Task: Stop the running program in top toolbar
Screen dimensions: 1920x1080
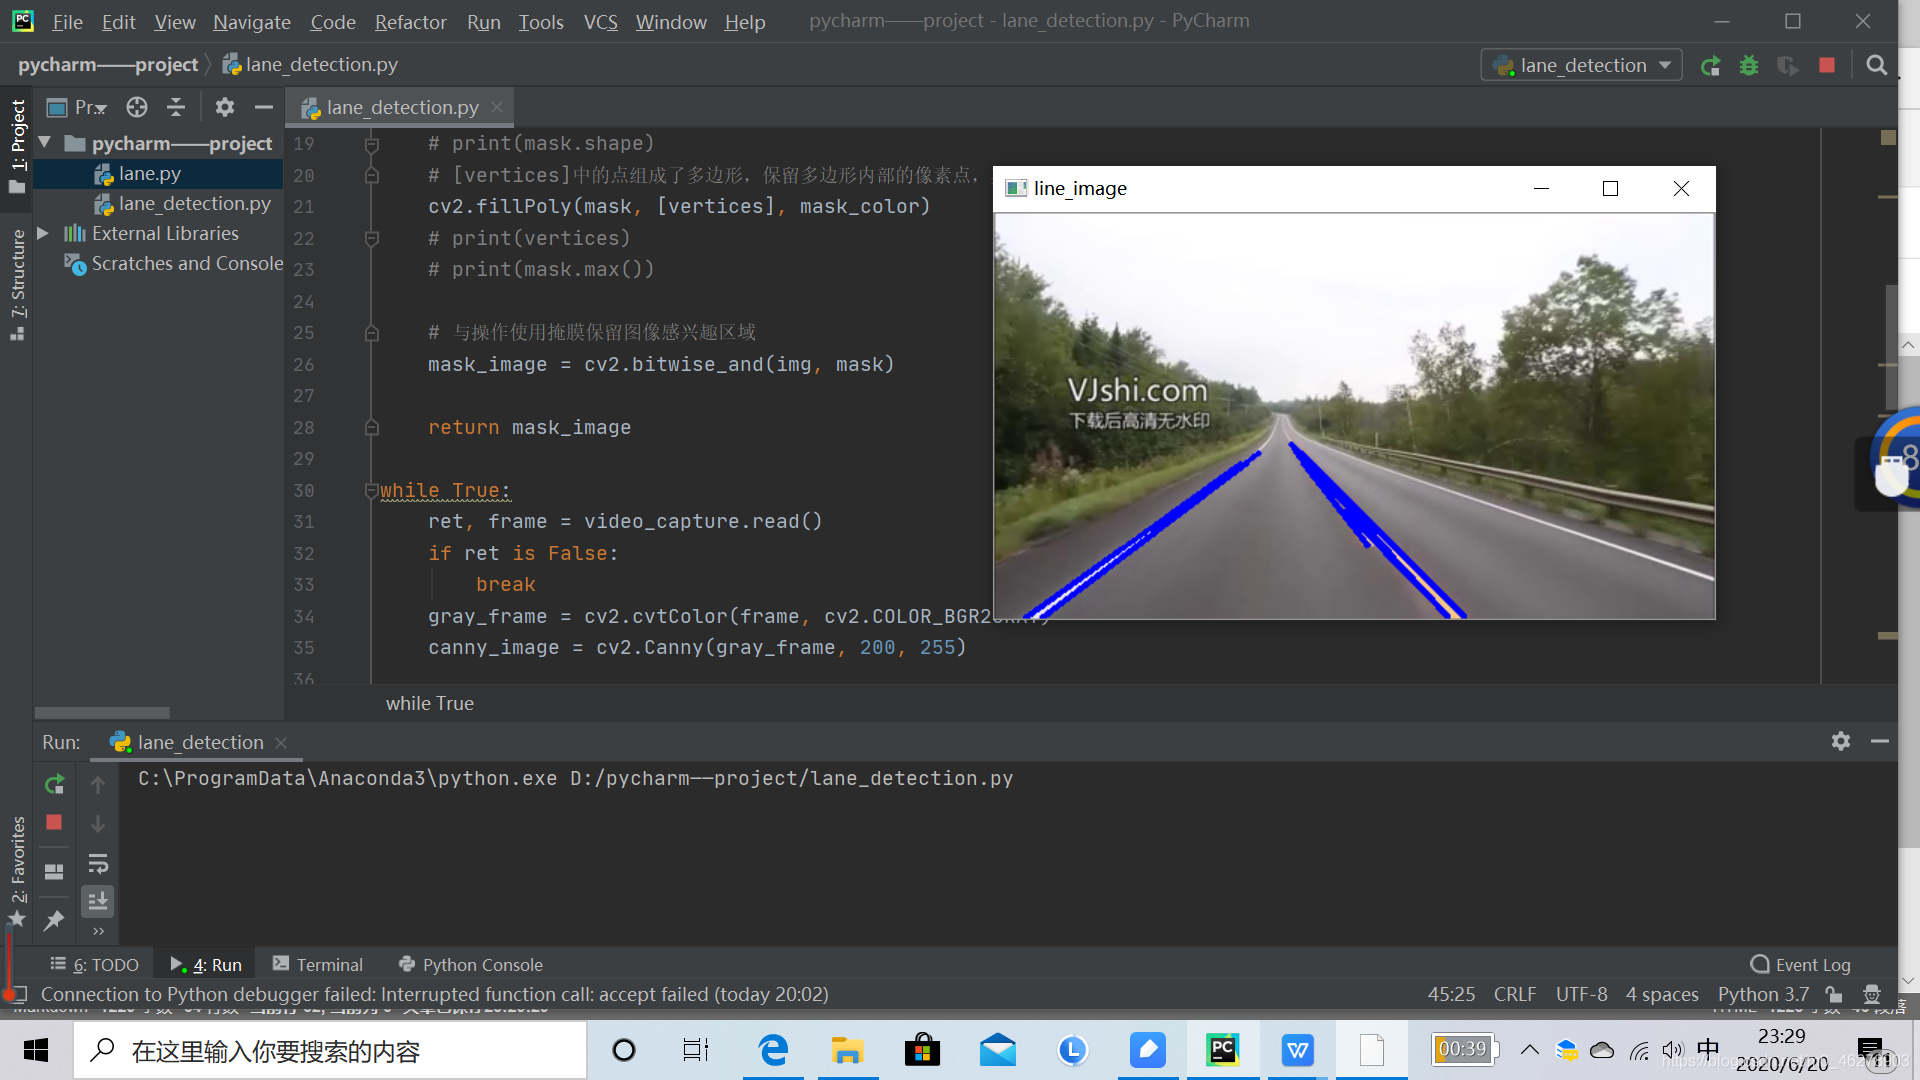Action: pyautogui.click(x=1827, y=66)
